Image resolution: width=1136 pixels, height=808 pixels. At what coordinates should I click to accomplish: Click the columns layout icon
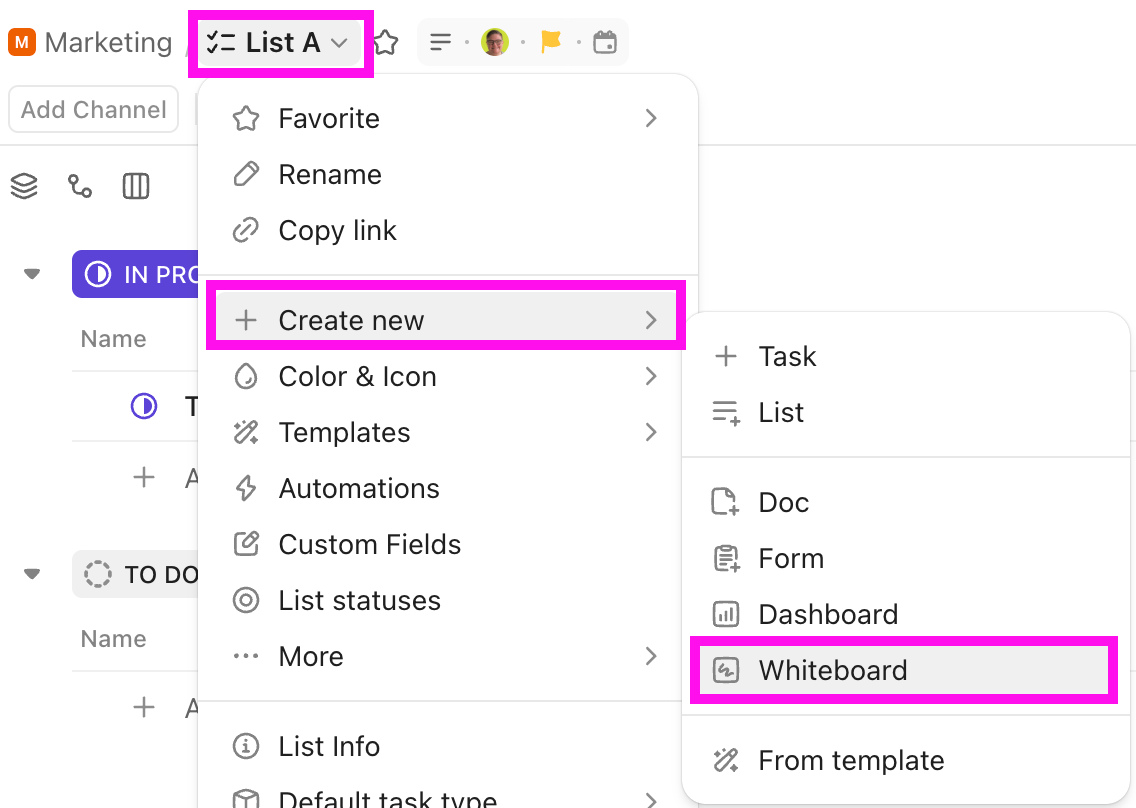(136, 186)
